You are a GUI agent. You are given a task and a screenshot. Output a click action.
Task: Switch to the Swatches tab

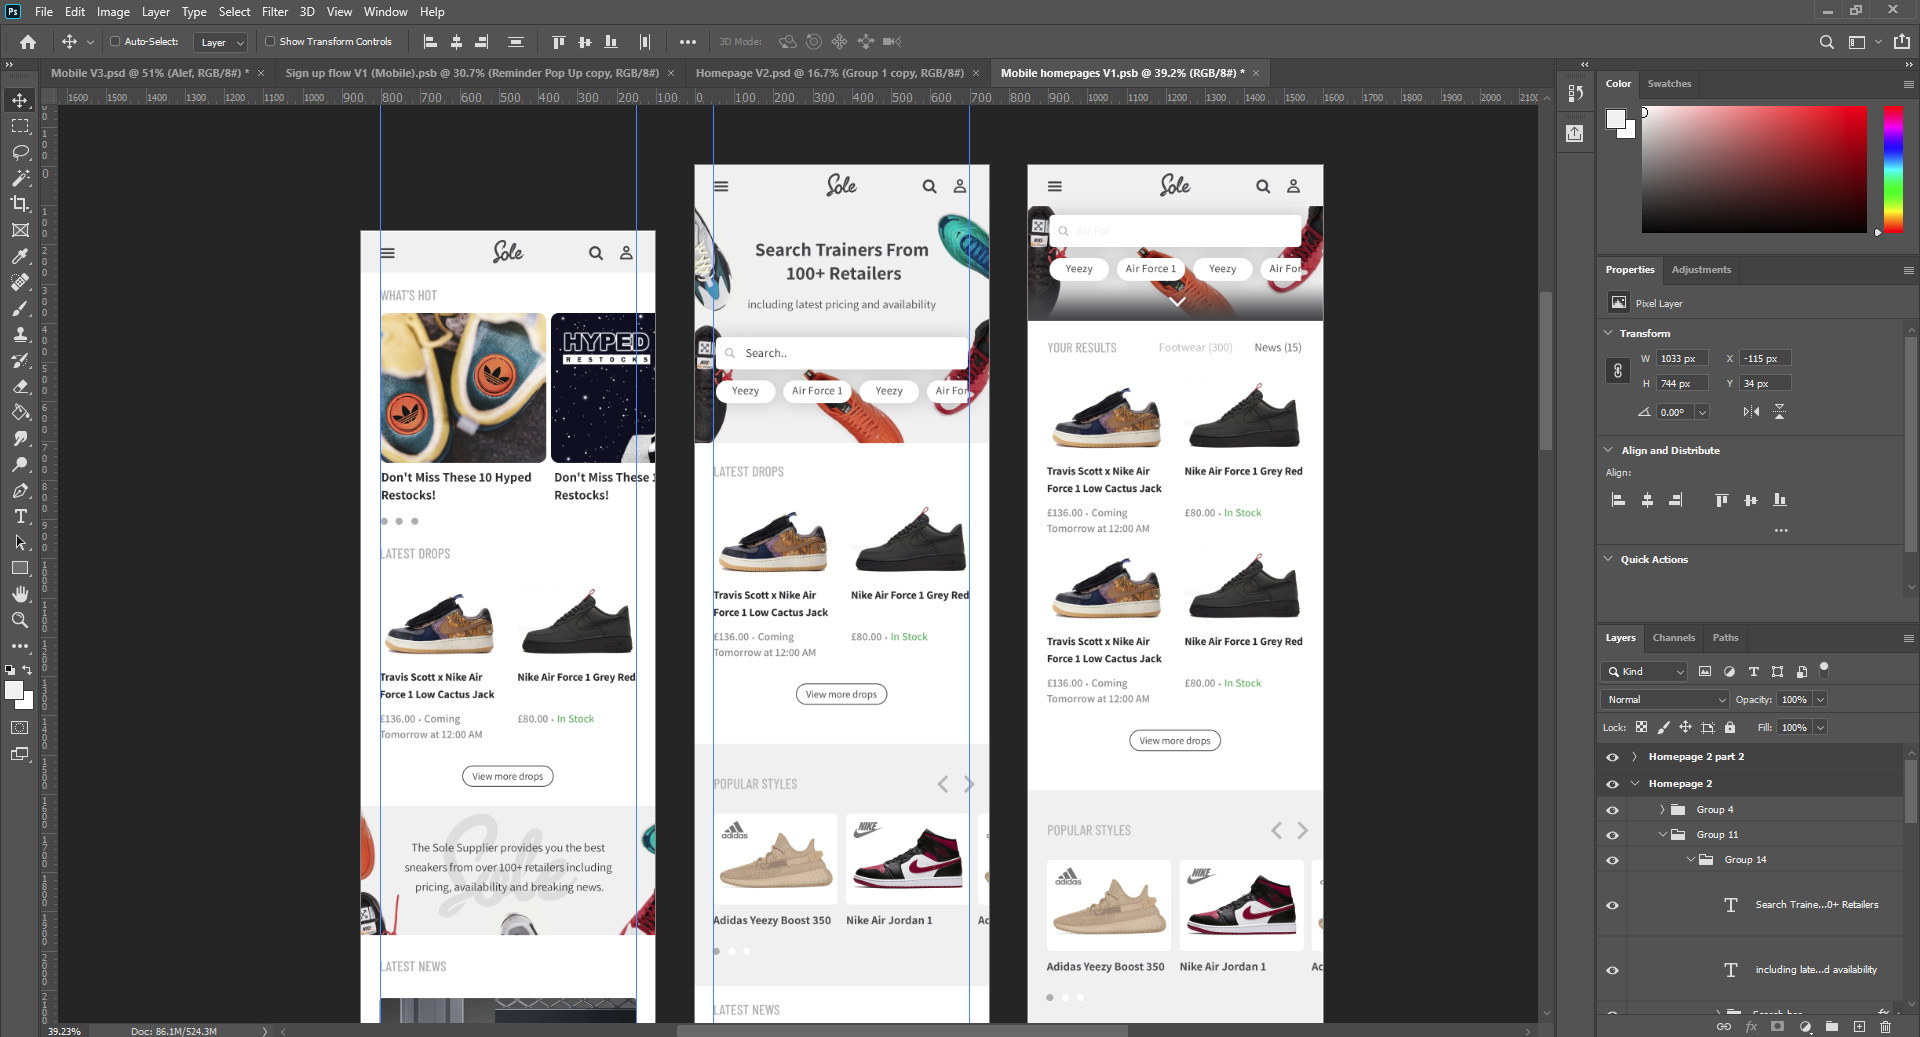[x=1669, y=84]
